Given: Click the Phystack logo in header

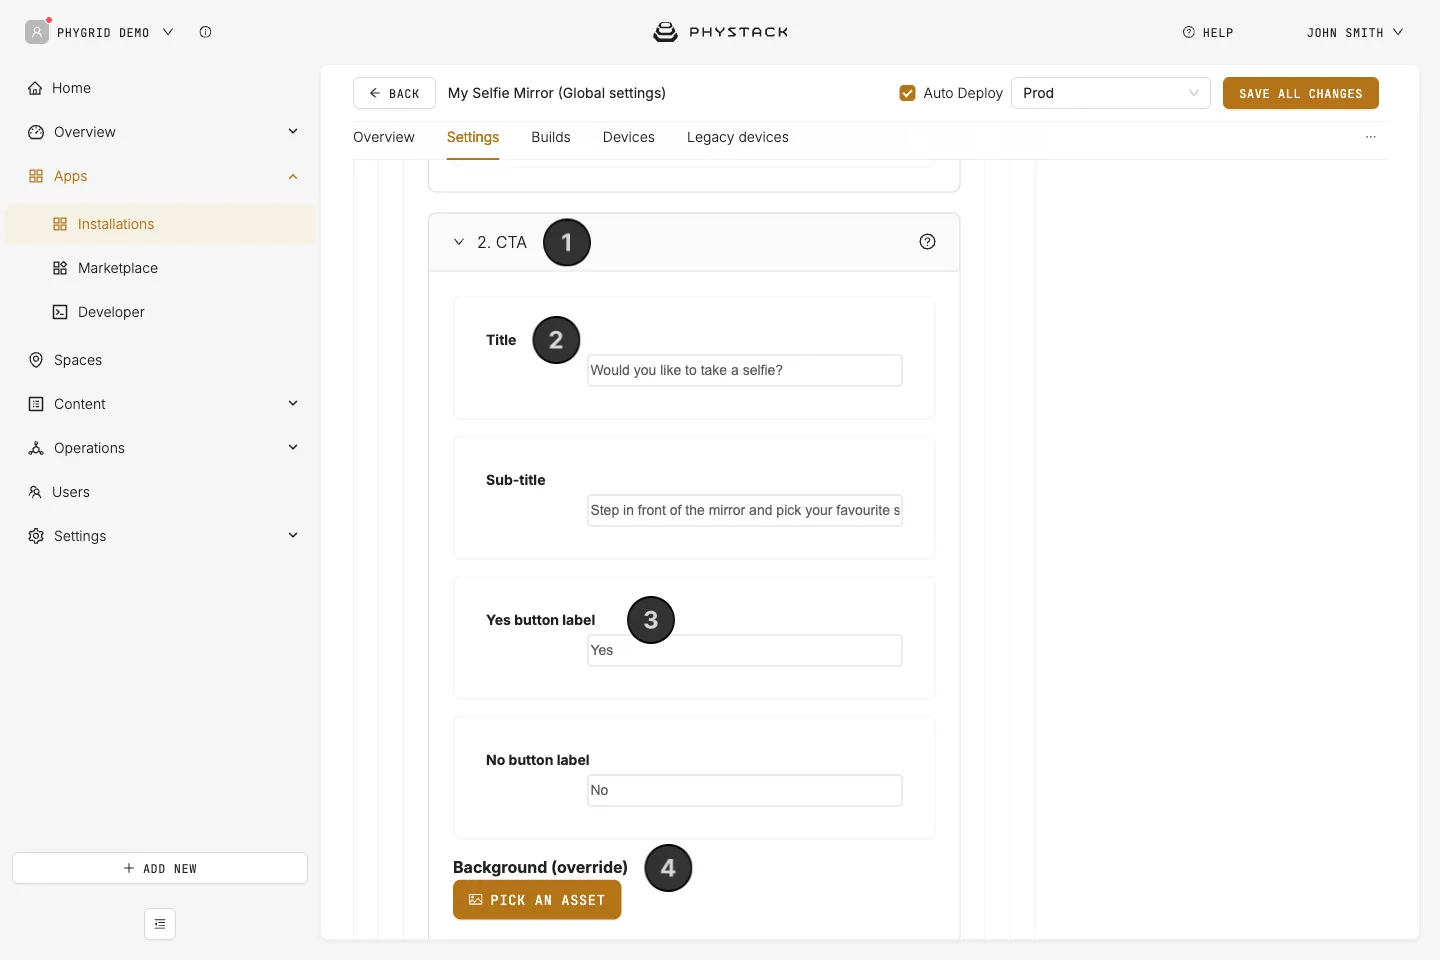Looking at the screenshot, I should (x=720, y=32).
